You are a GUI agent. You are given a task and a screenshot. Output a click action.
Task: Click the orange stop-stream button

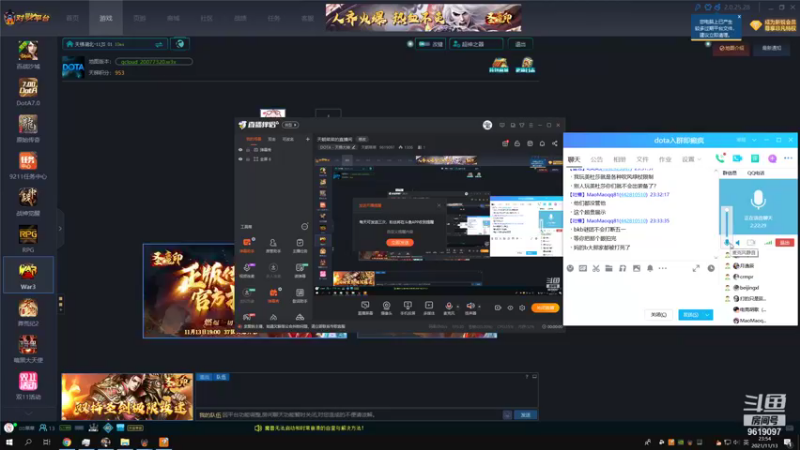(x=545, y=308)
